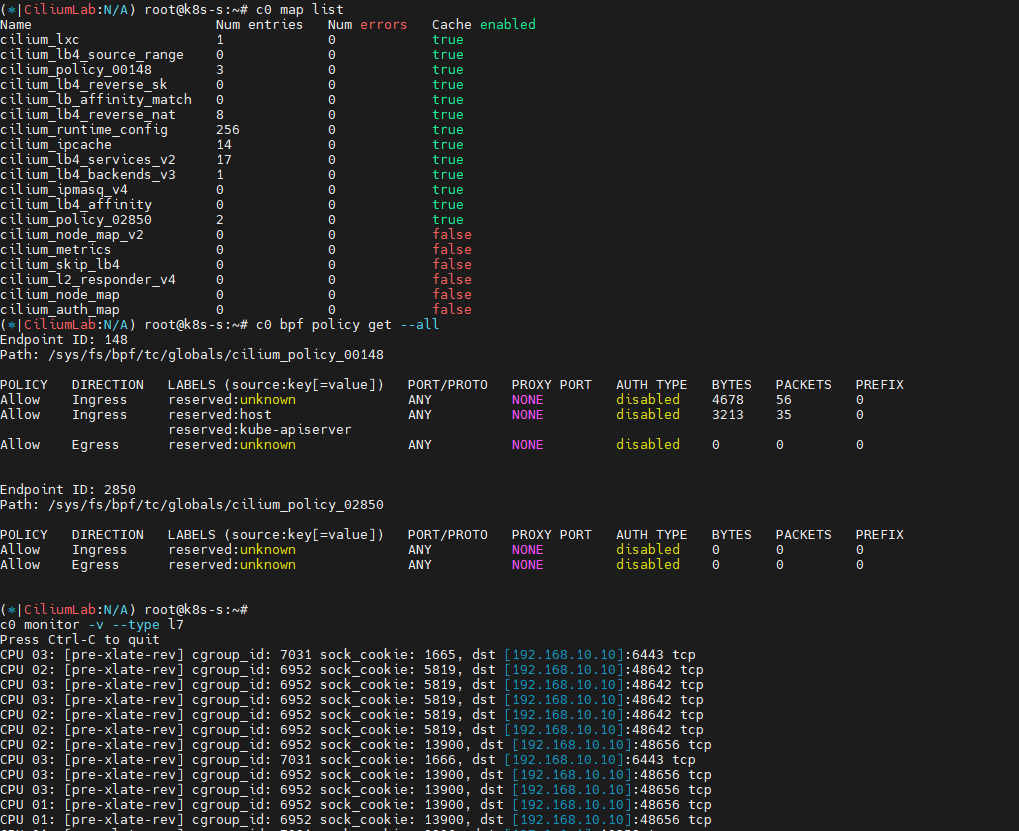Click the 'c0 bpf policy get --all' command

click(x=347, y=324)
